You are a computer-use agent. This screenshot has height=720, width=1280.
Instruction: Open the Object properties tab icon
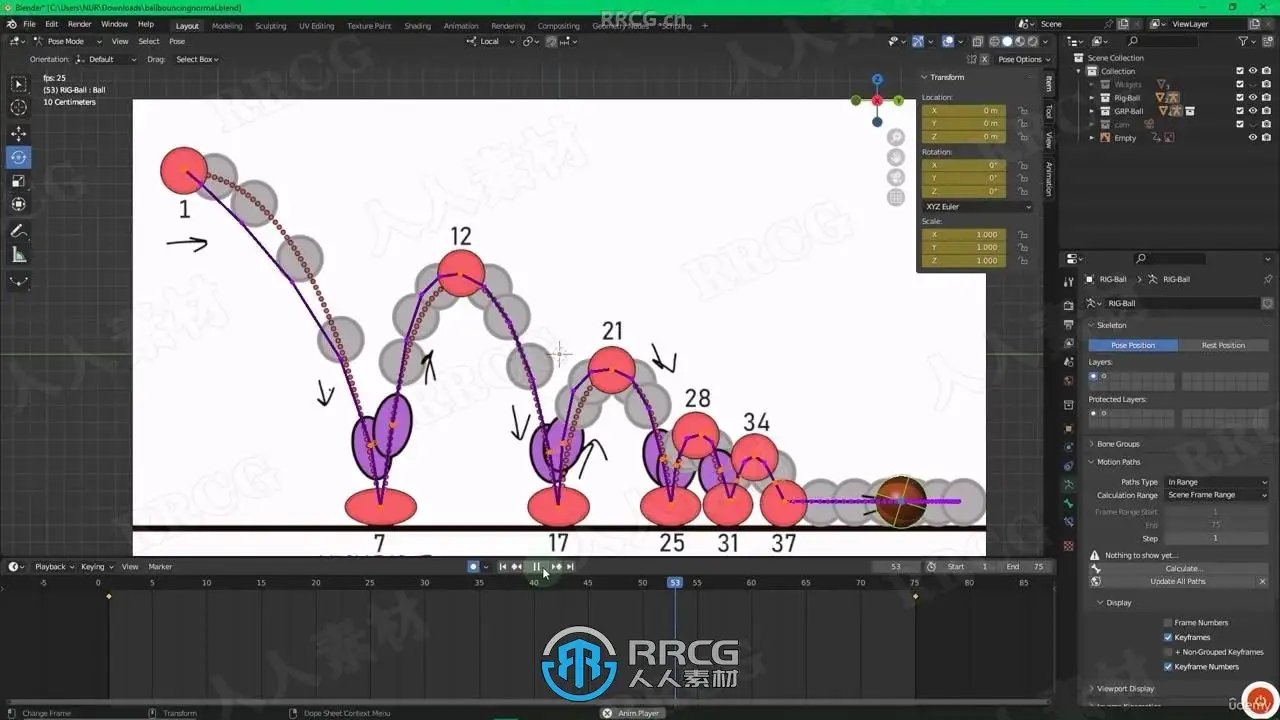pyautogui.click(x=1069, y=429)
